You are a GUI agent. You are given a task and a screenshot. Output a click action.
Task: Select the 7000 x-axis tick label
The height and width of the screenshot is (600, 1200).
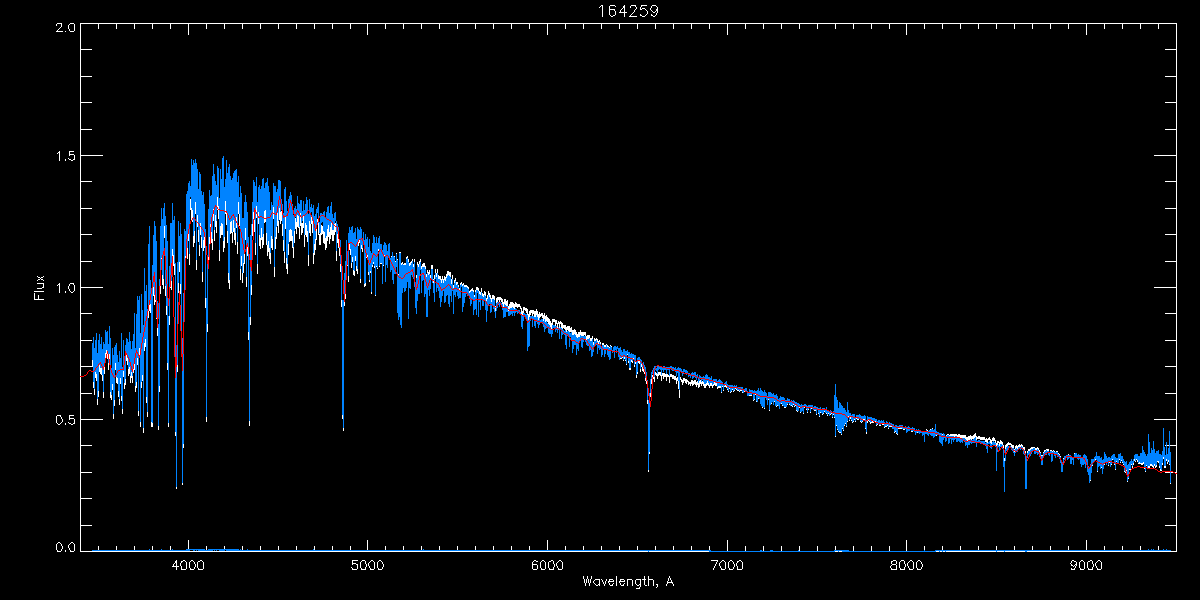click(727, 564)
